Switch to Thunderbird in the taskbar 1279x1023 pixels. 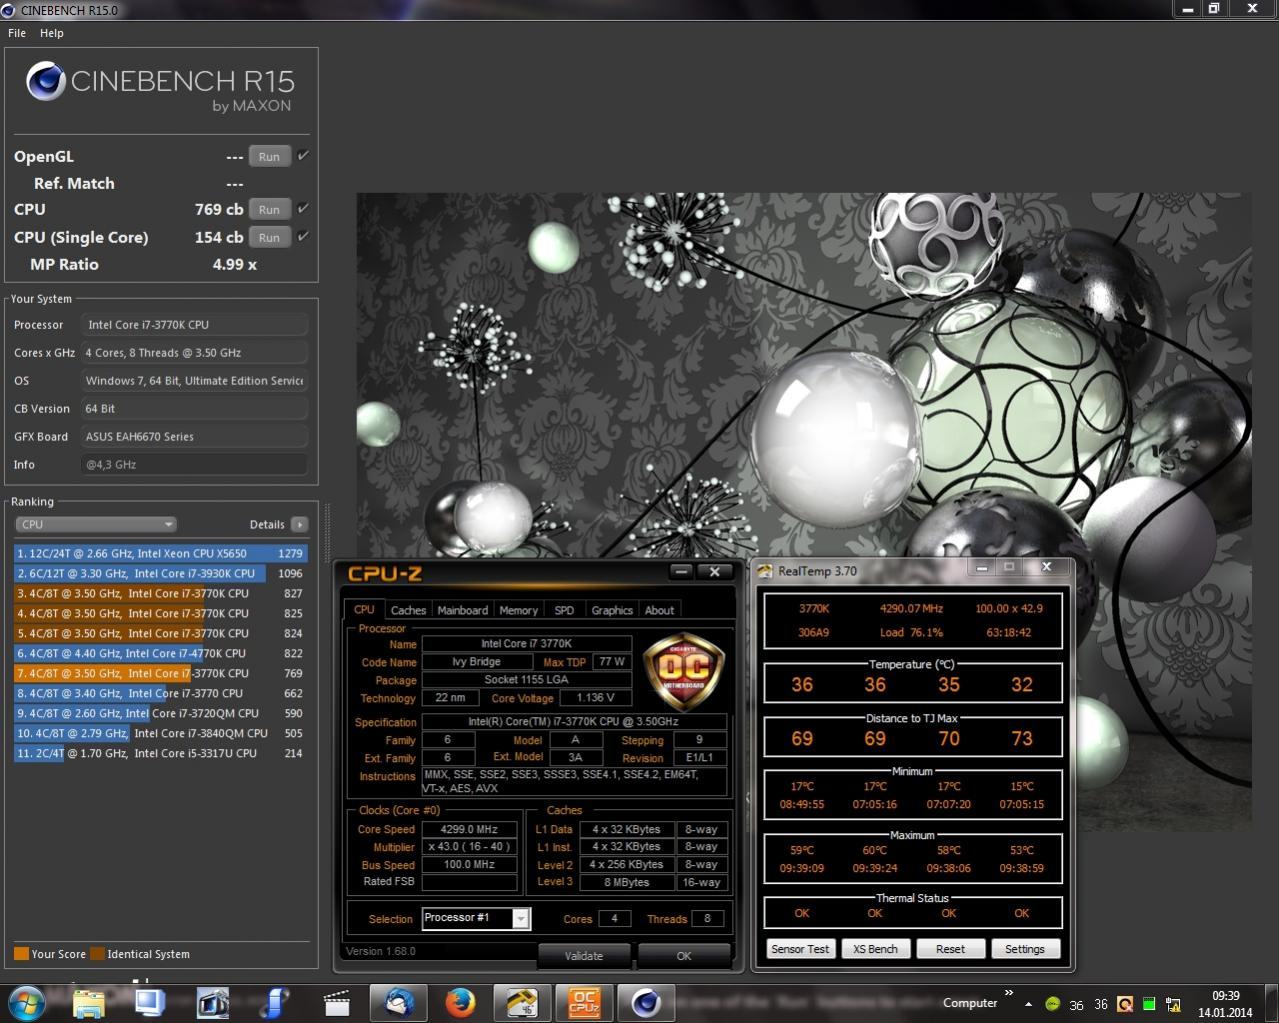(398, 1002)
